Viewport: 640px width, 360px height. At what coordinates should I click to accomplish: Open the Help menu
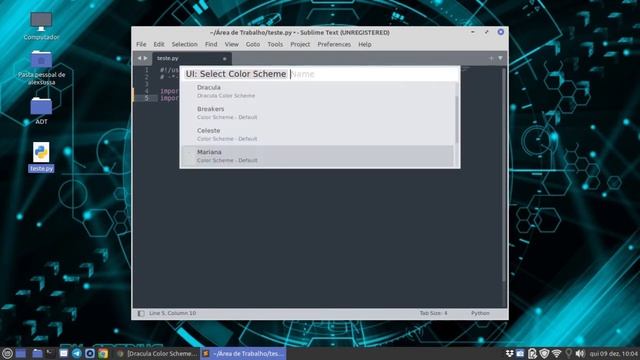click(x=364, y=44)
